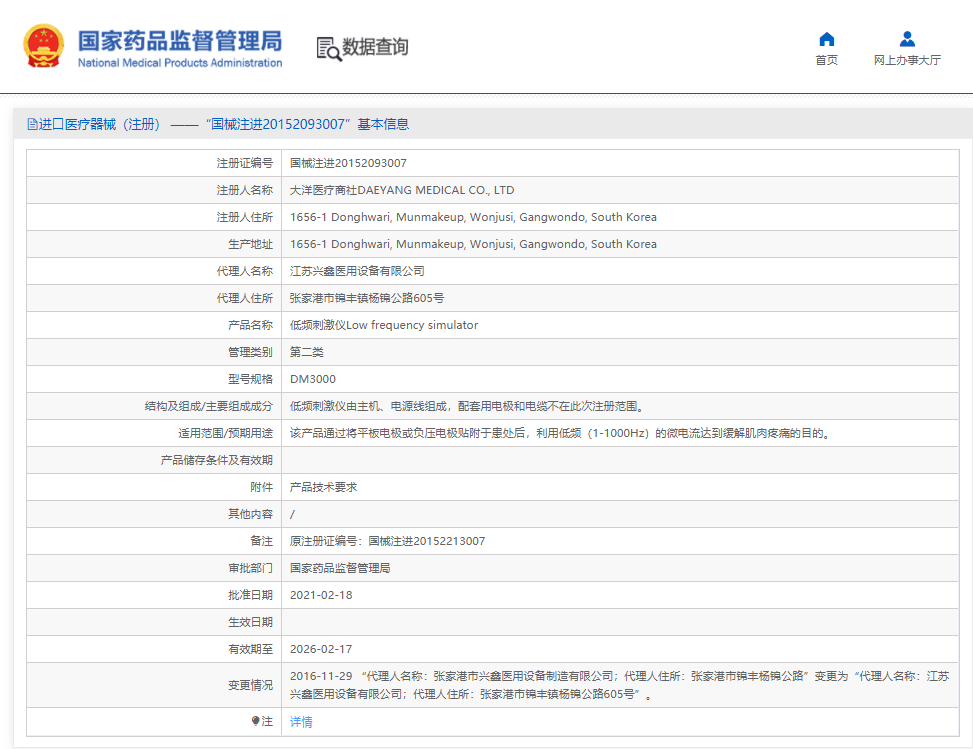Click the national emblem logo
The image size is (973, 749).
click(x=43, y=46)
